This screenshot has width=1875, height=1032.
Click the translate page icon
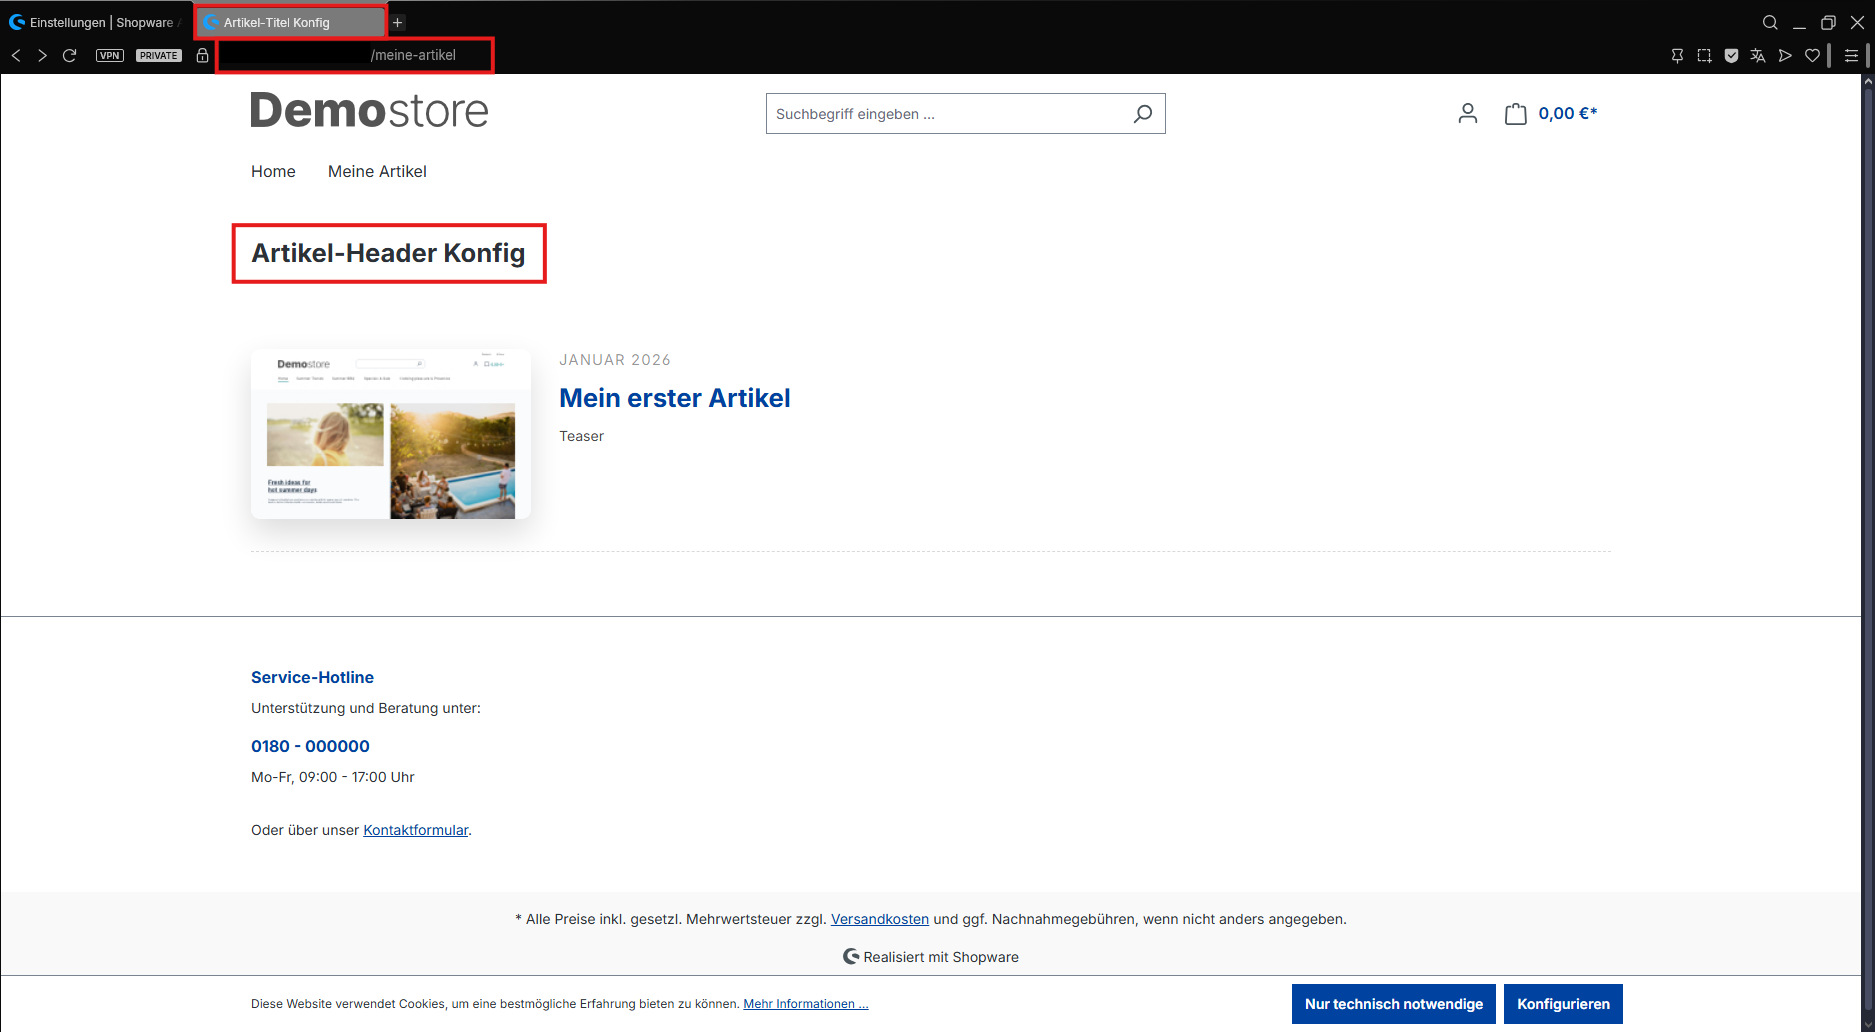pos(1758,56)
